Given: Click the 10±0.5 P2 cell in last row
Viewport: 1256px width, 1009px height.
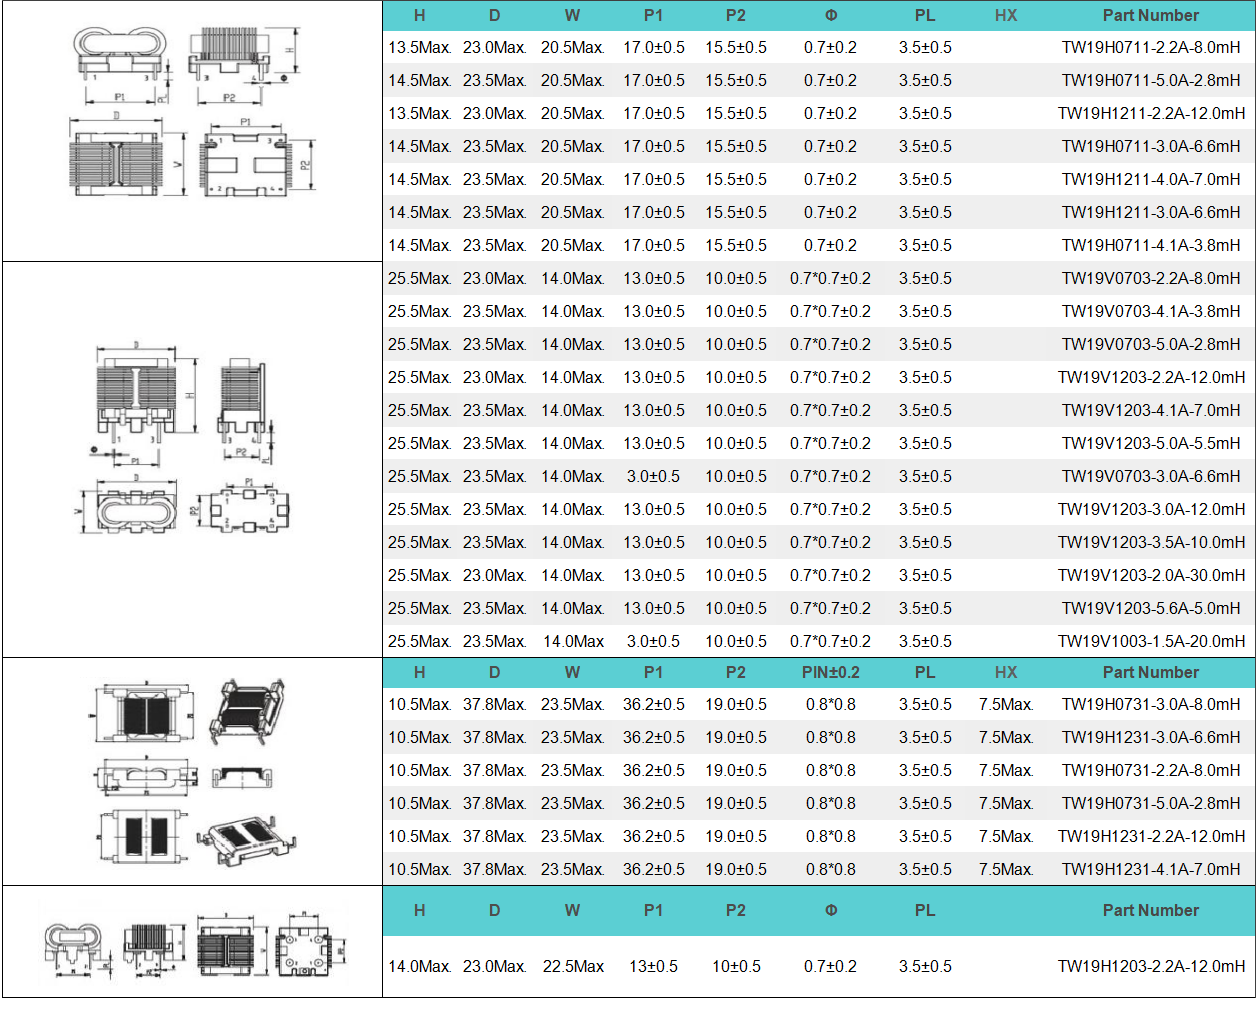Looking at the screenshot, I should pos(736,966).
